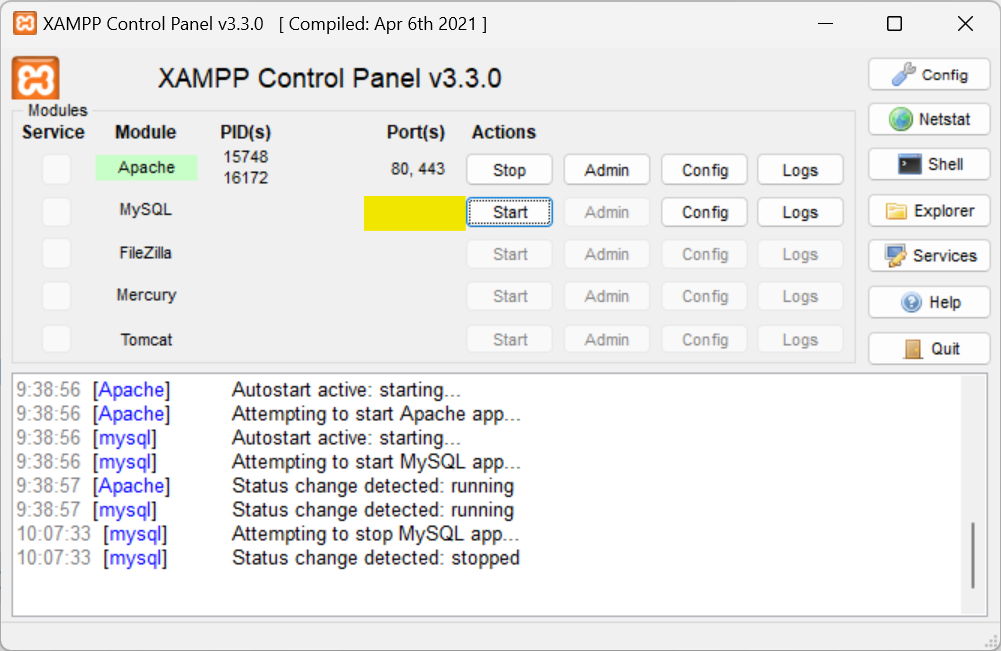This screenshot has width=1001, height=651.
Task: Open the MySQL Config menu
Action: coord(705,212)
